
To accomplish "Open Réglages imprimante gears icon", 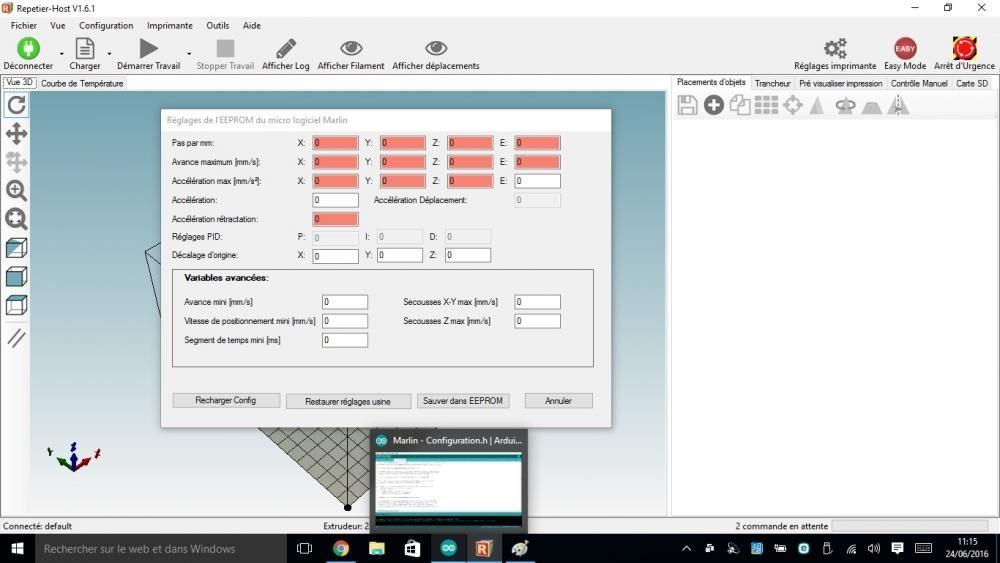I will 835,48.
